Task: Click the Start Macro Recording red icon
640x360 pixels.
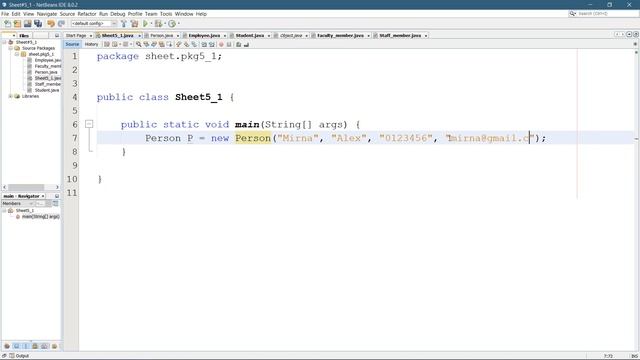Action: 221,44
